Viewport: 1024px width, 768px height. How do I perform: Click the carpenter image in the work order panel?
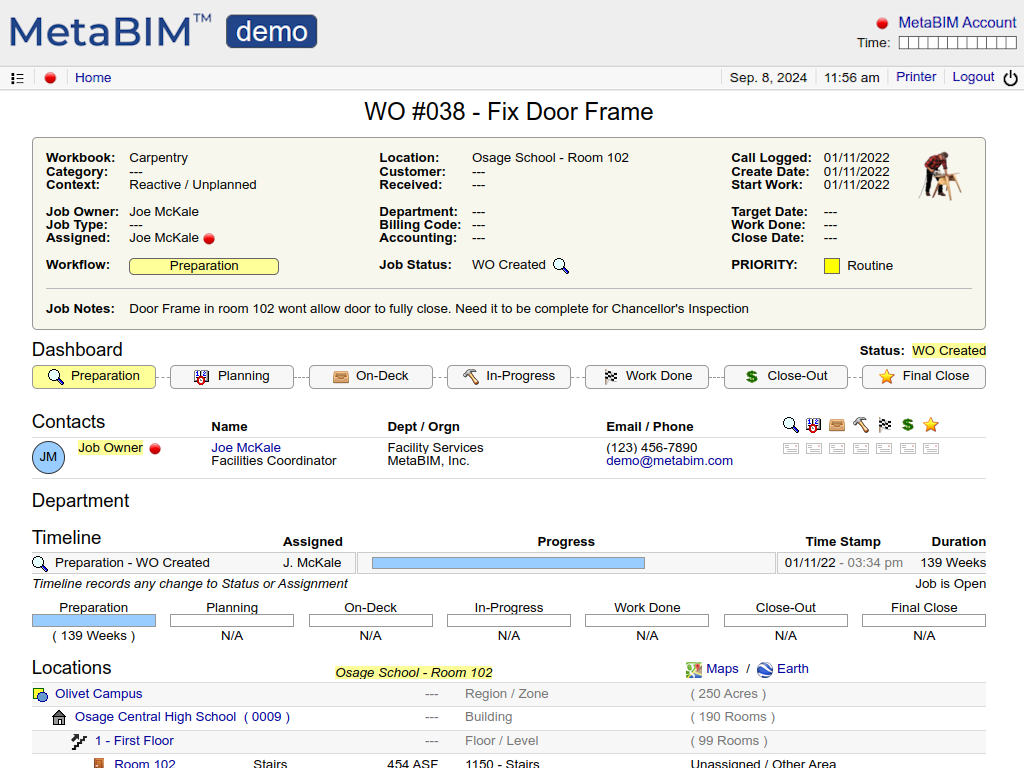pos(940,176)
